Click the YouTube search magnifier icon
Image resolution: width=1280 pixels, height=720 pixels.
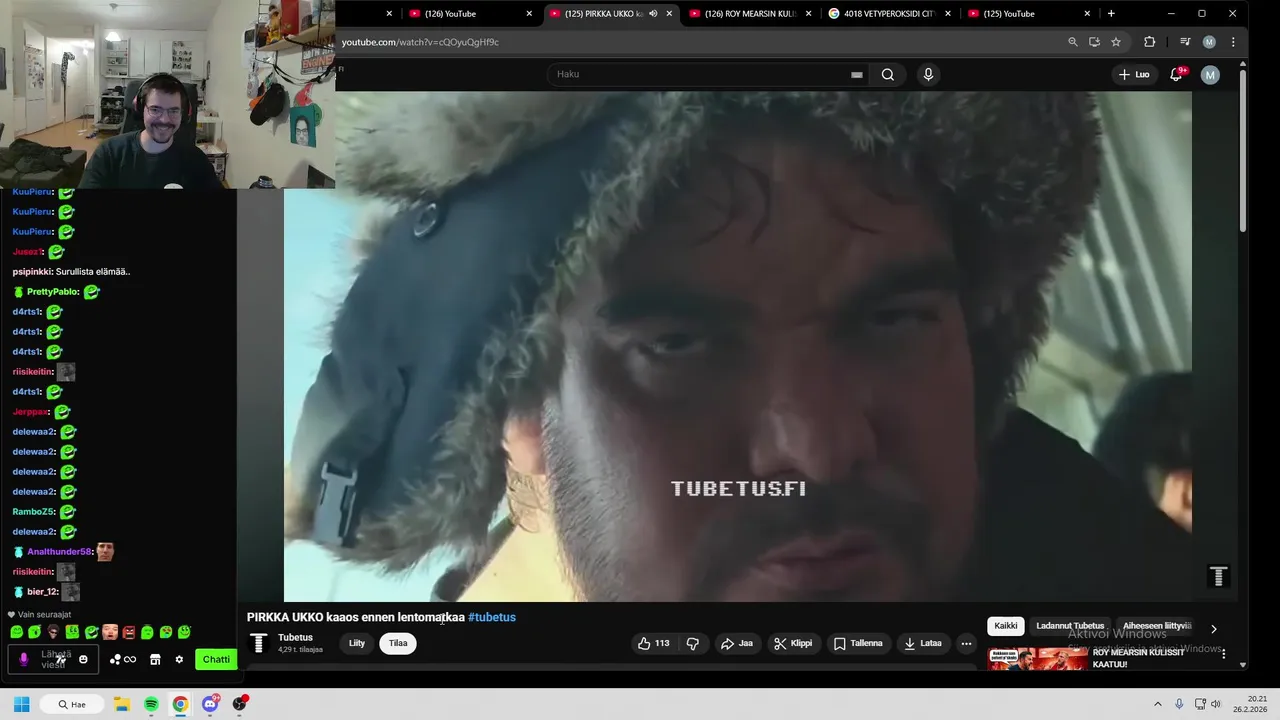pyautogui.click(x=887, y=74)
